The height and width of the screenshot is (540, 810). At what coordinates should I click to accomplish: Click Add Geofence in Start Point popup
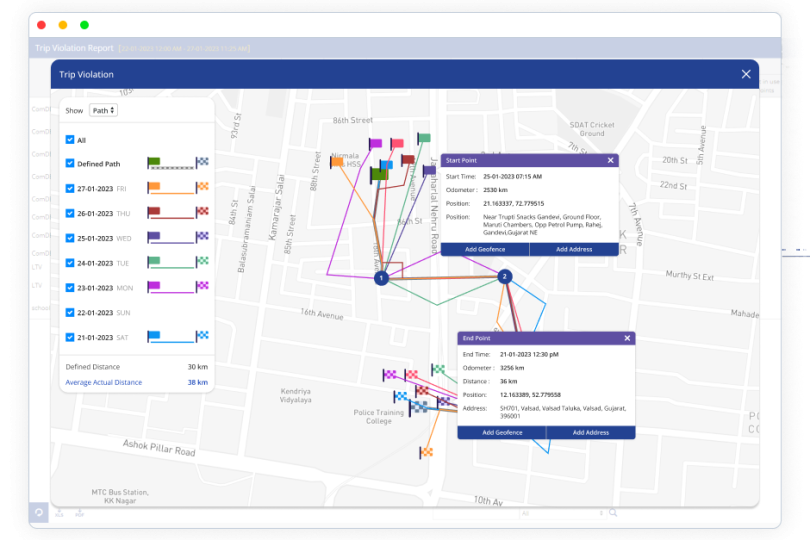[x=484, y=249]
